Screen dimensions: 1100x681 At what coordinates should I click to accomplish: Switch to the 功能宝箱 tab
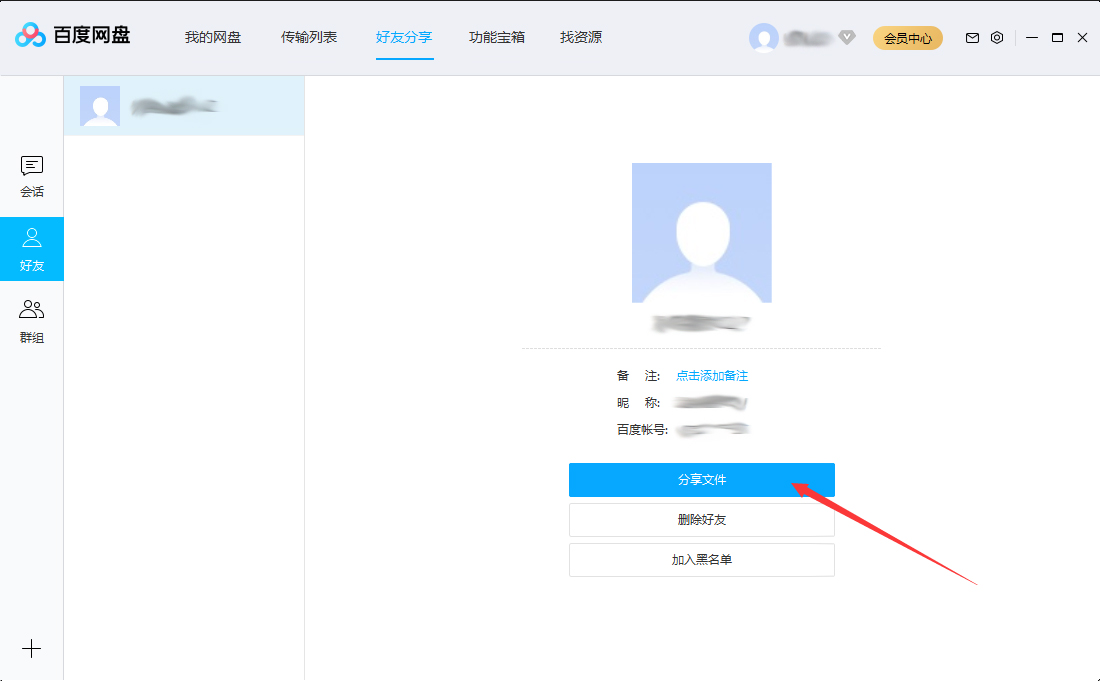click(497, 37)
